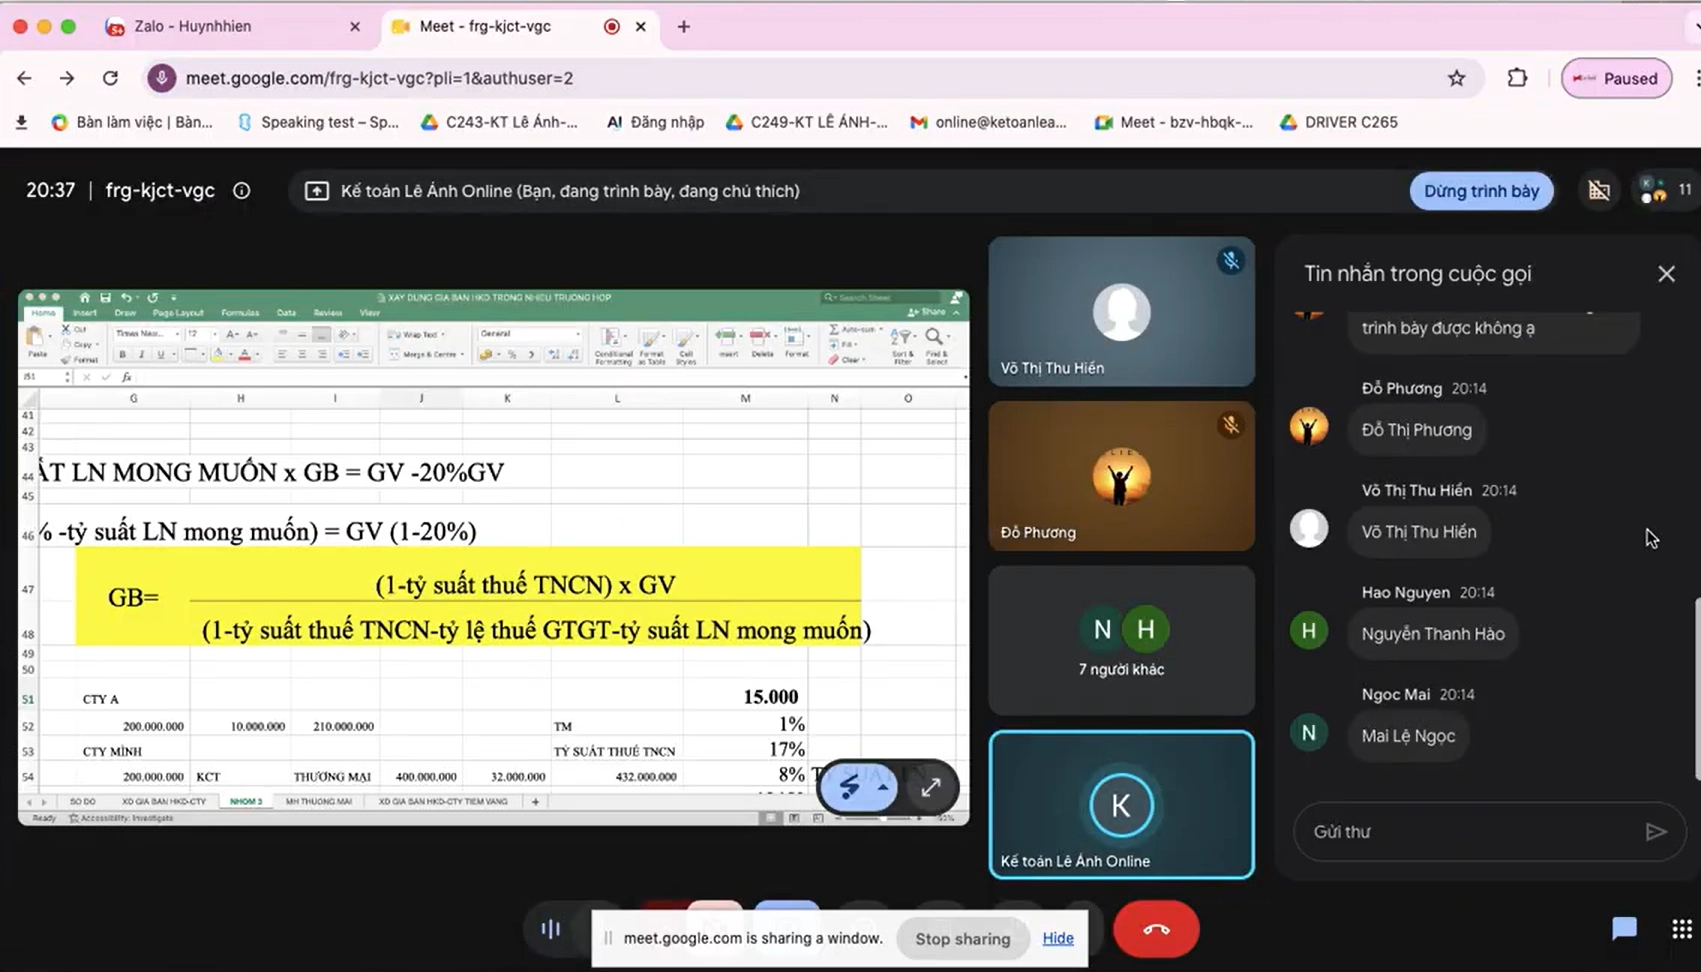Click the annotation pen tool on the shared screen
1701x972 pixels.
click(x=850, y=788)
